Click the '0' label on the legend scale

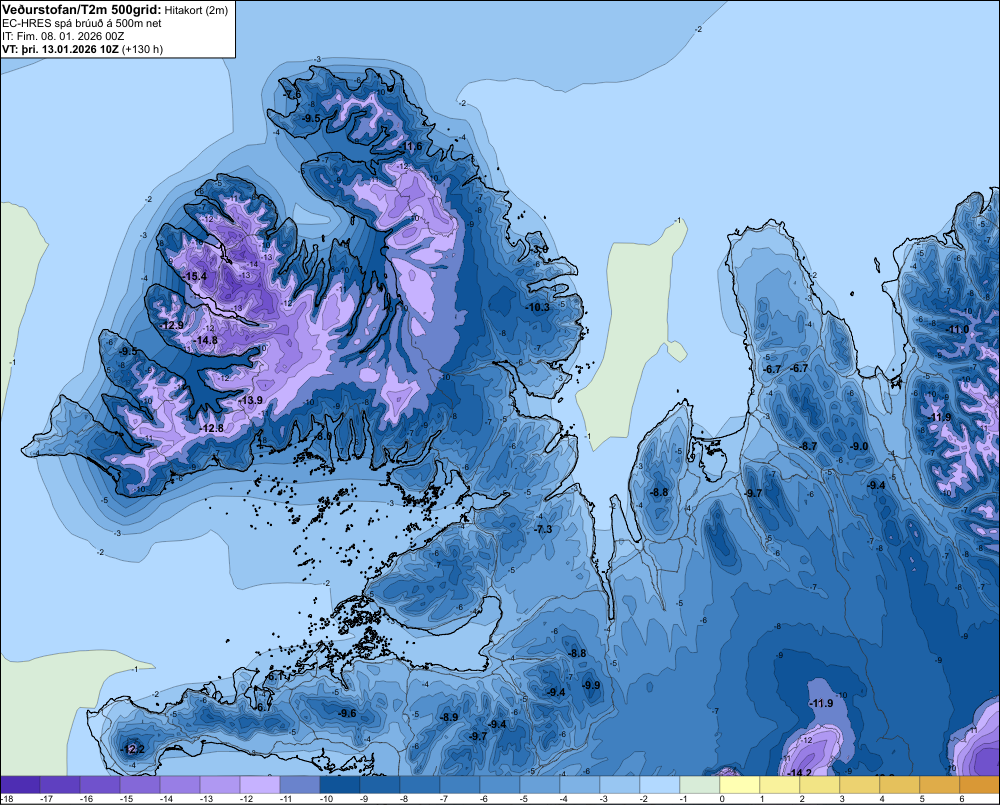point(722,799)
